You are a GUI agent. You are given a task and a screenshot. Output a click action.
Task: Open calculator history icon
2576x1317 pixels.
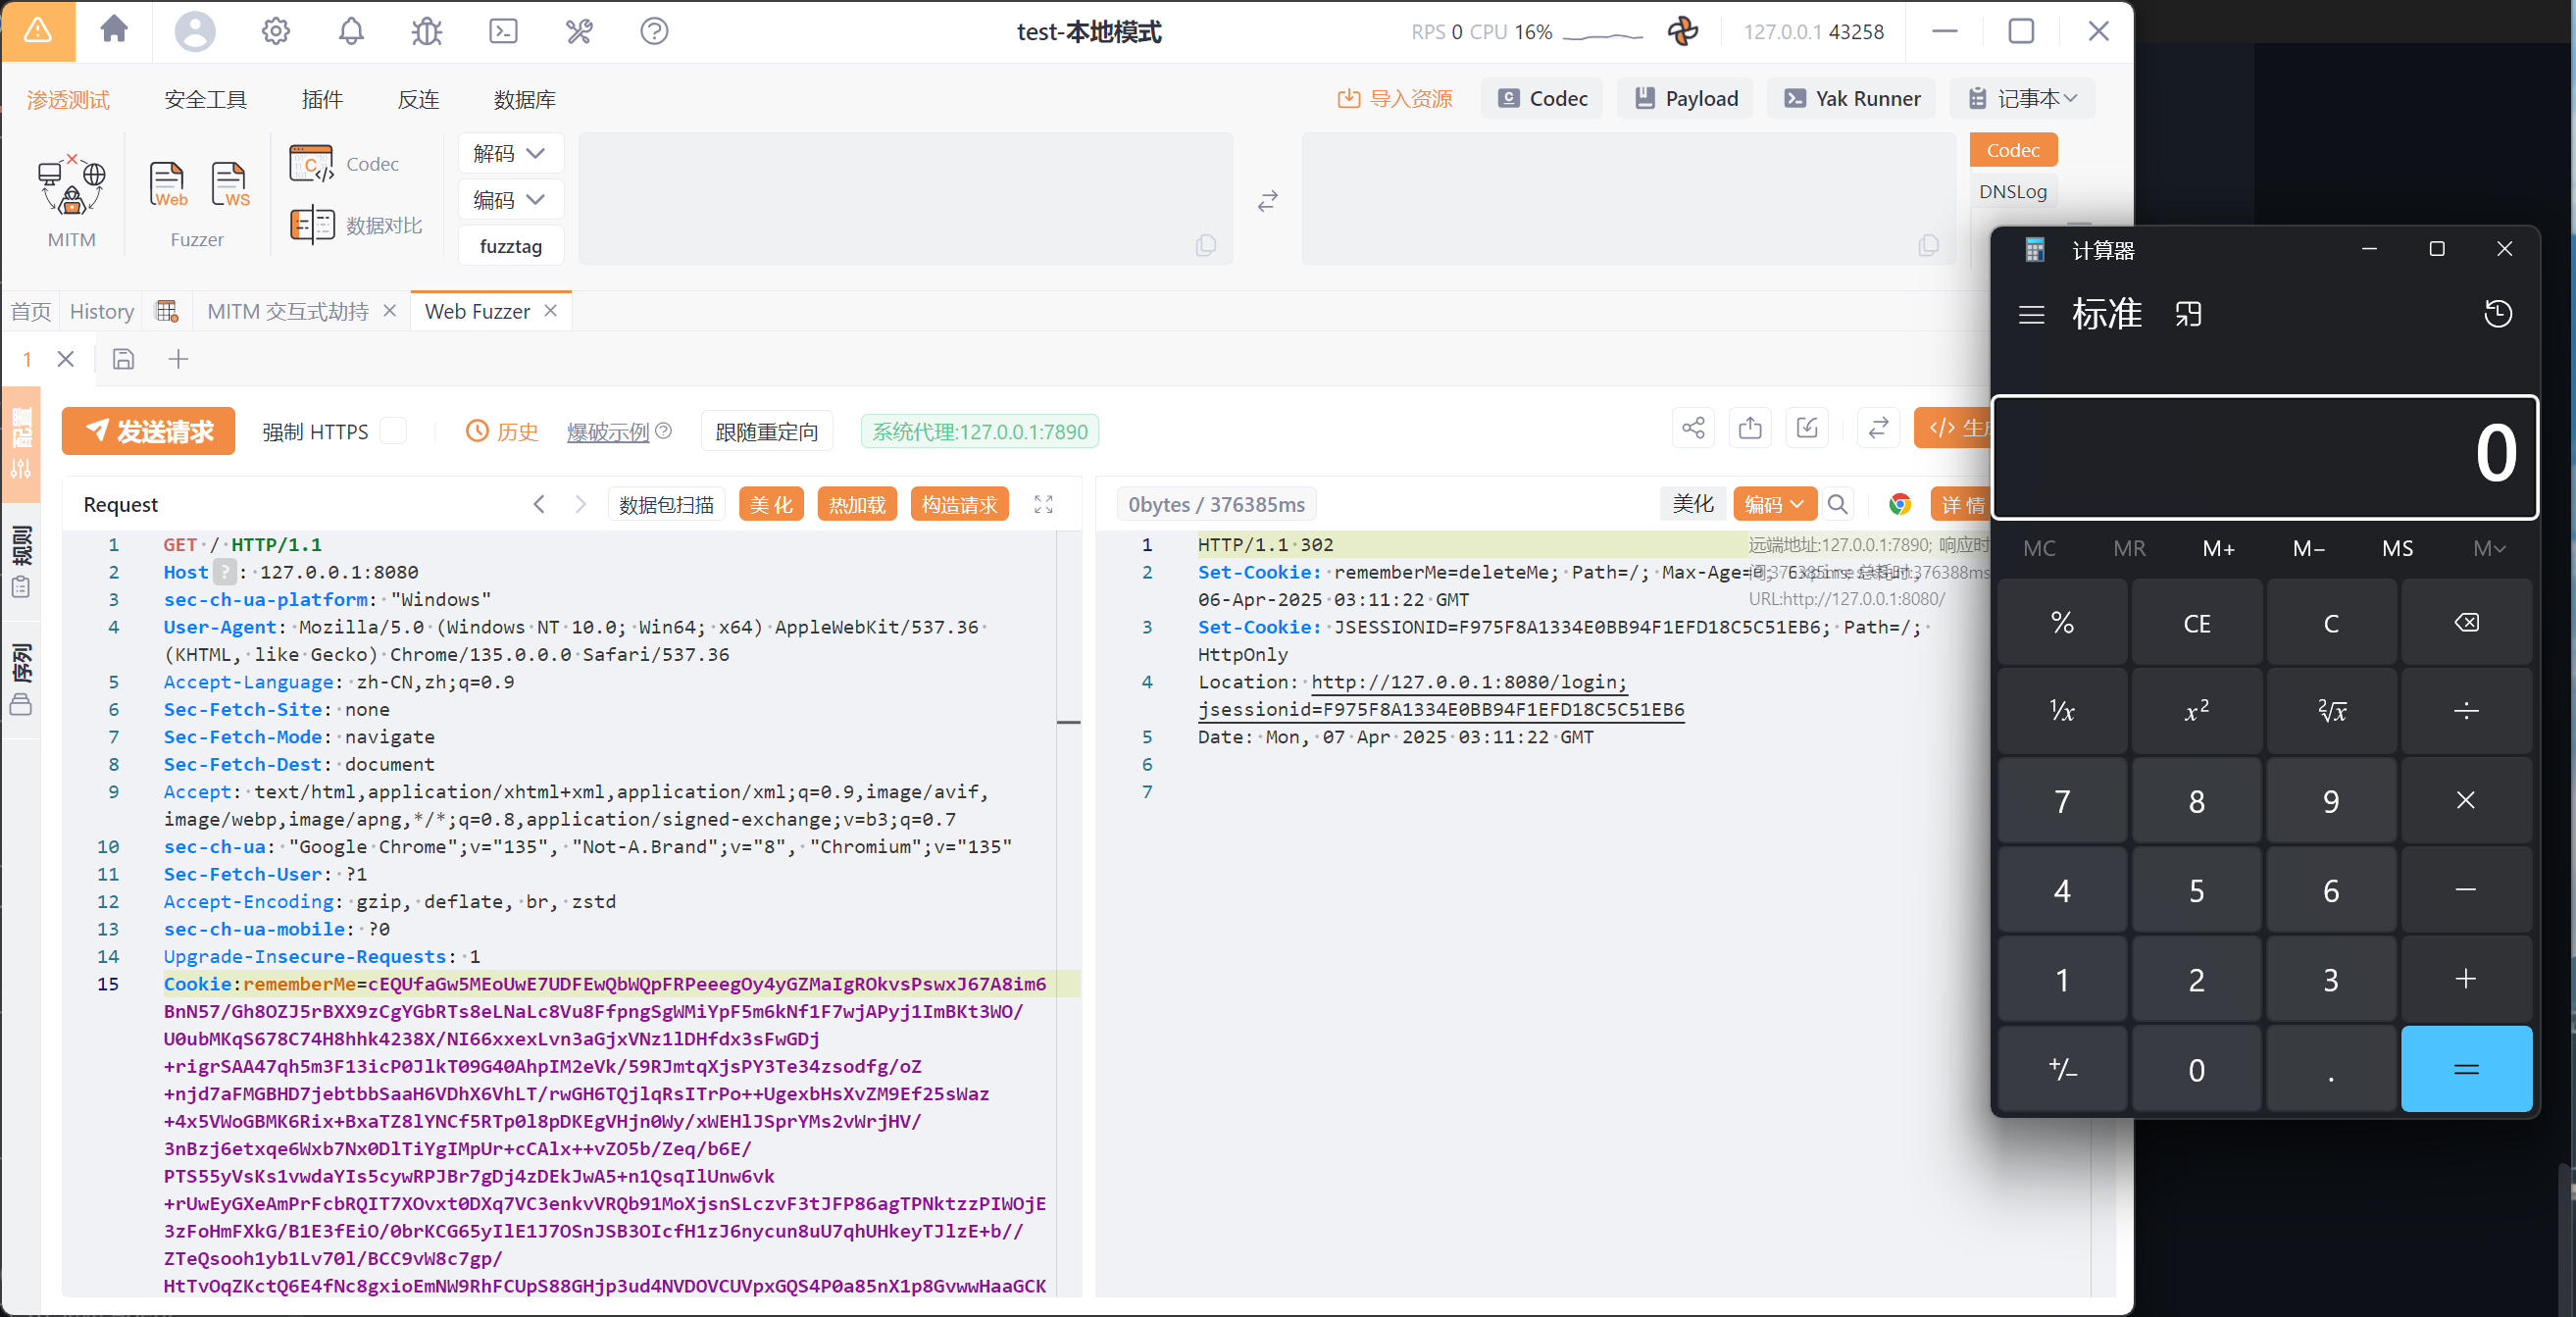[2497, 314]
